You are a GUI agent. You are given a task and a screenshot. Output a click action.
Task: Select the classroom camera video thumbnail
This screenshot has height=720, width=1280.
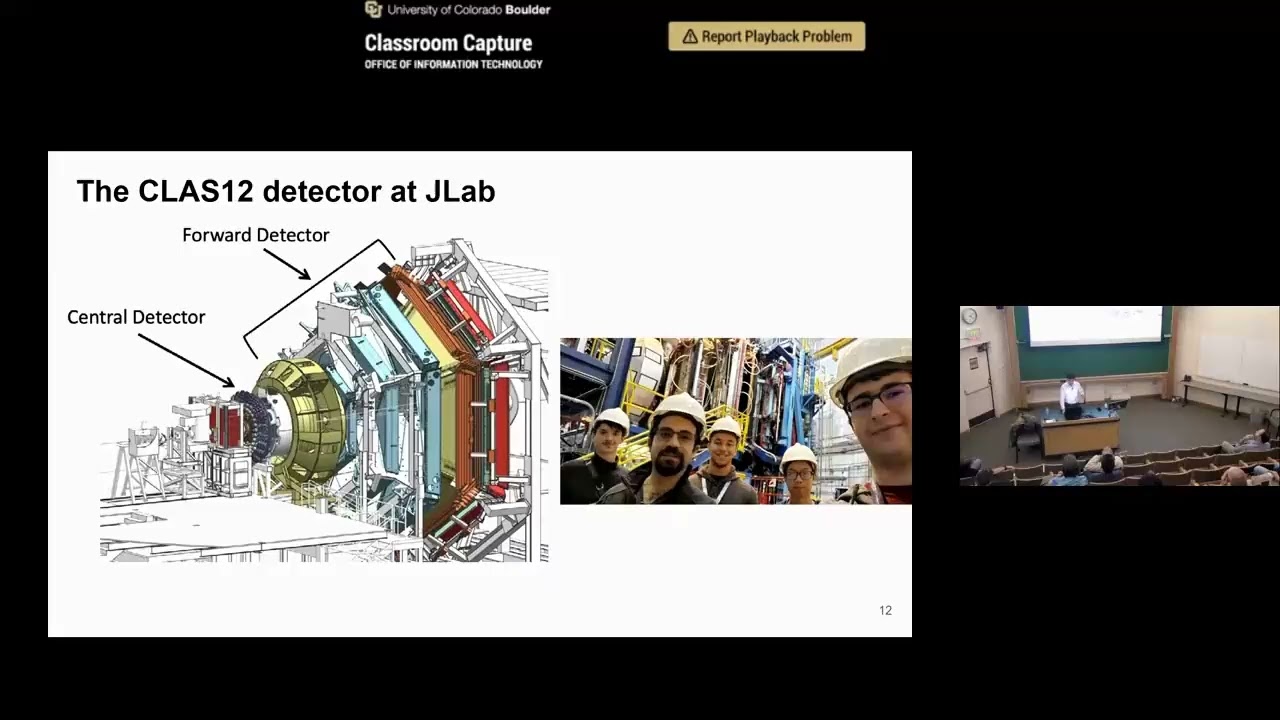(x=1119, y=396)
